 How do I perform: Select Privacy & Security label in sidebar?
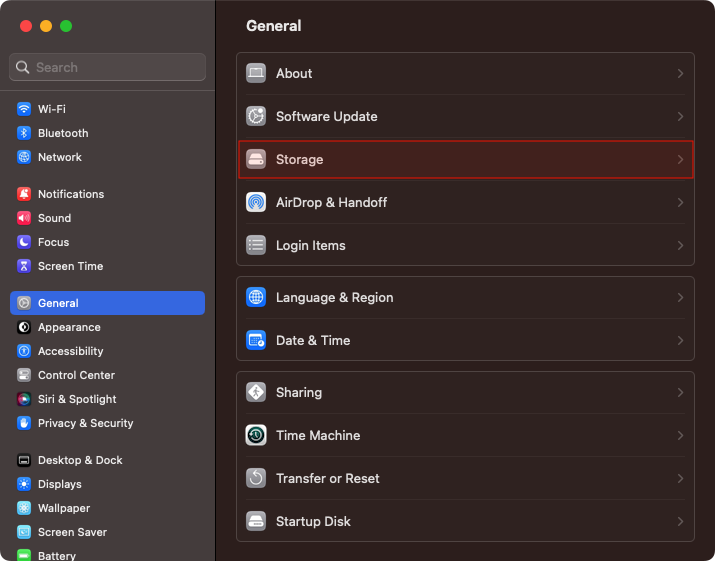tap(85, 423)
